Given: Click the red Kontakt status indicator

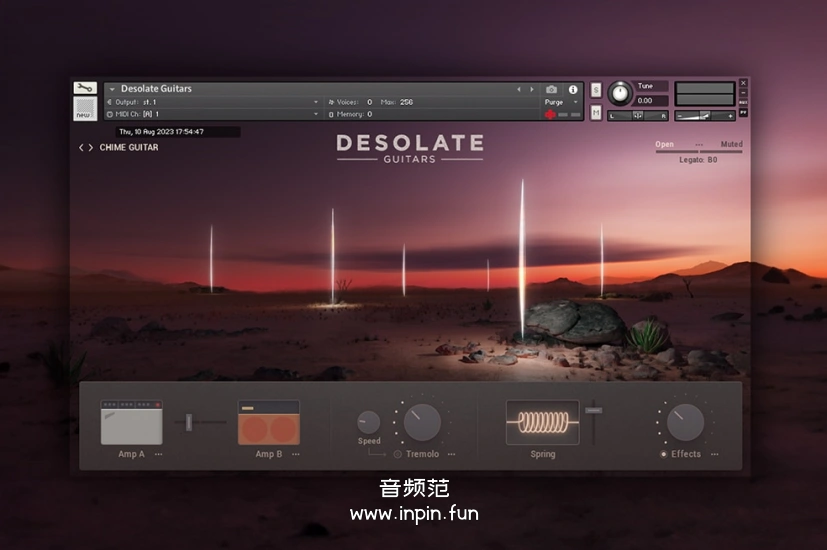Looking at the screenshot, I should click(550, 114).
